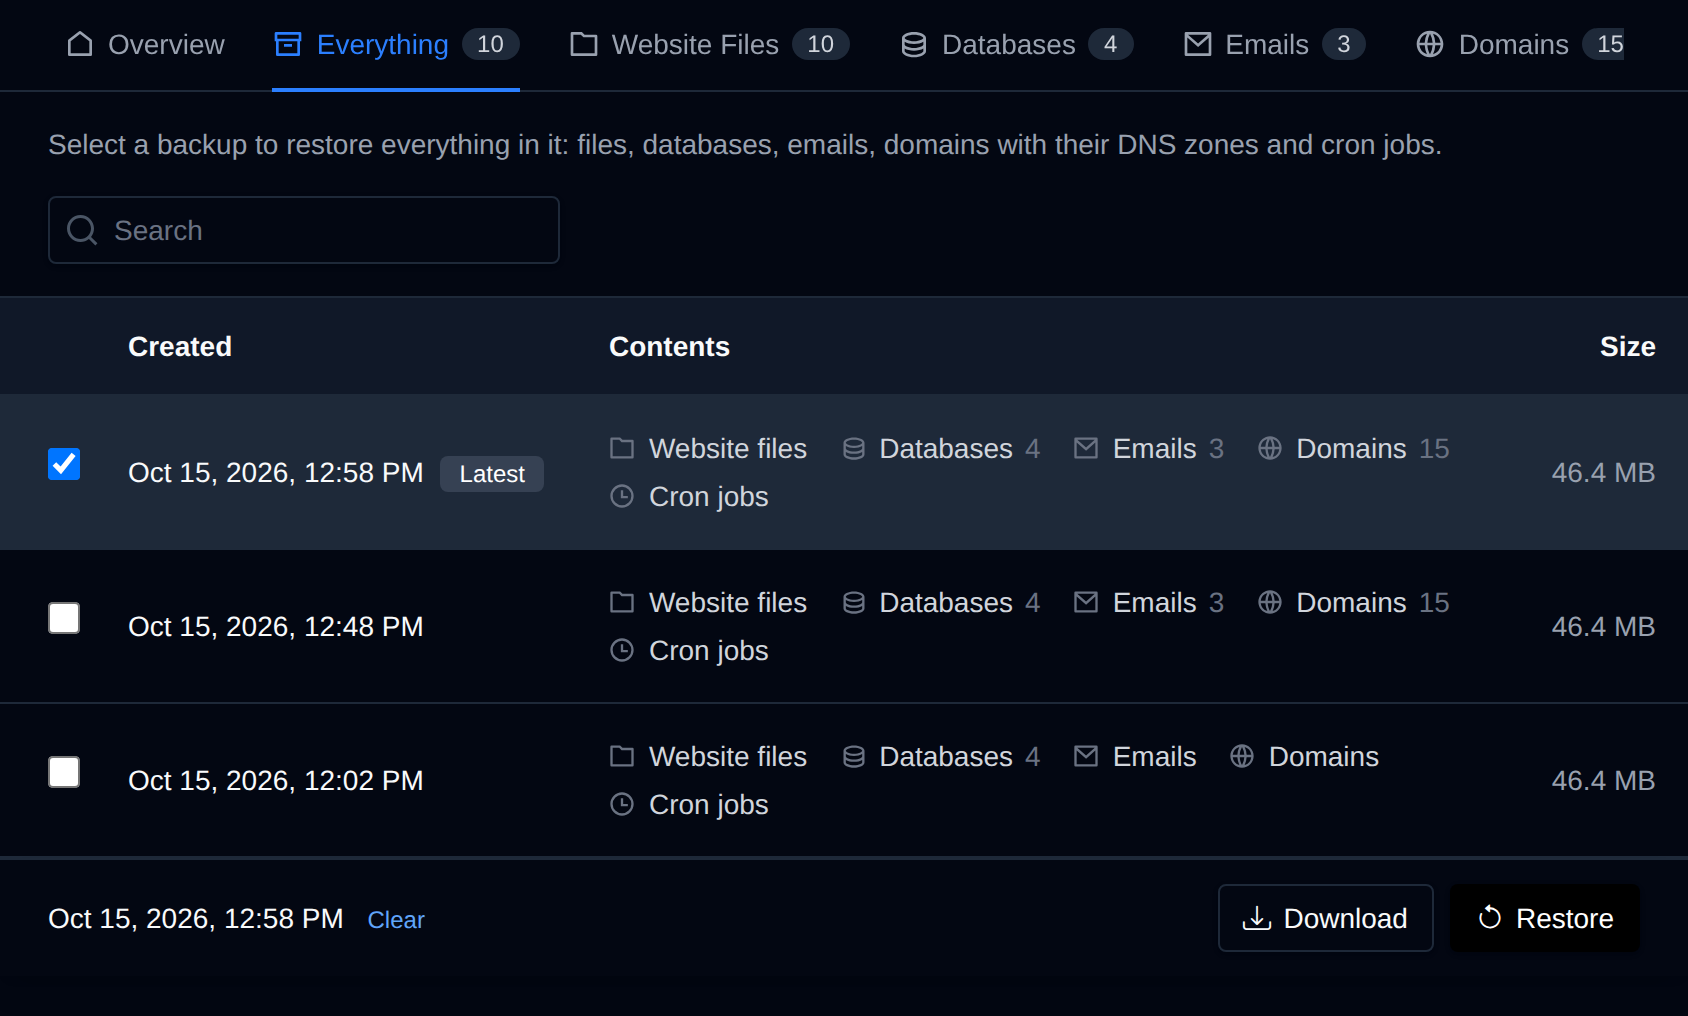This screenshot has height=1016, width=1688.
Task: Click 46.4 MB size in 12:48 PM row
Action: tap(1603, 626)
